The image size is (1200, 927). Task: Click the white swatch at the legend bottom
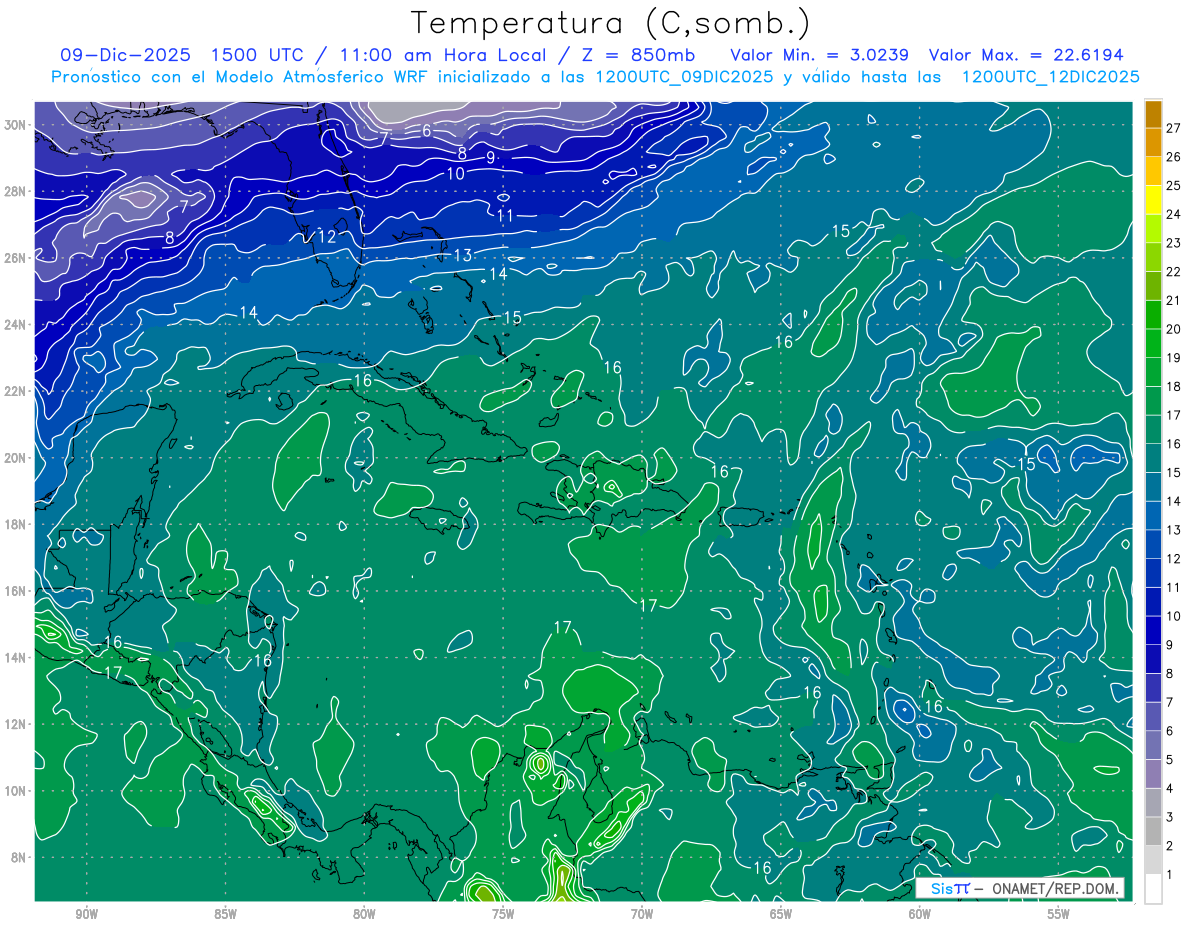(1153, 889)
